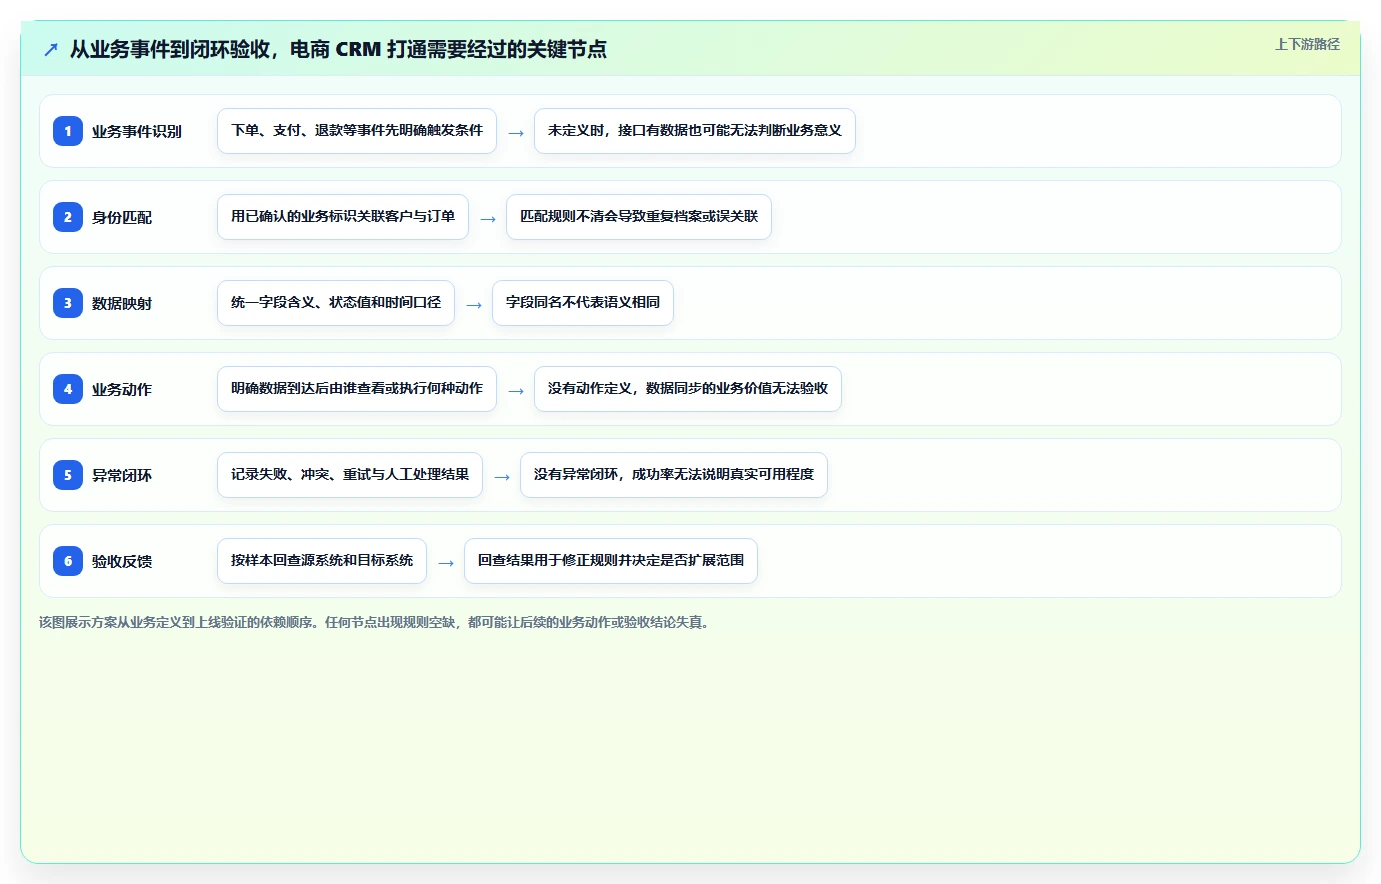Click the 业务动作 label
Image resolution: width=1381 pixels, height=884 pixels.
pyautogui.click(x=122, y=389)
